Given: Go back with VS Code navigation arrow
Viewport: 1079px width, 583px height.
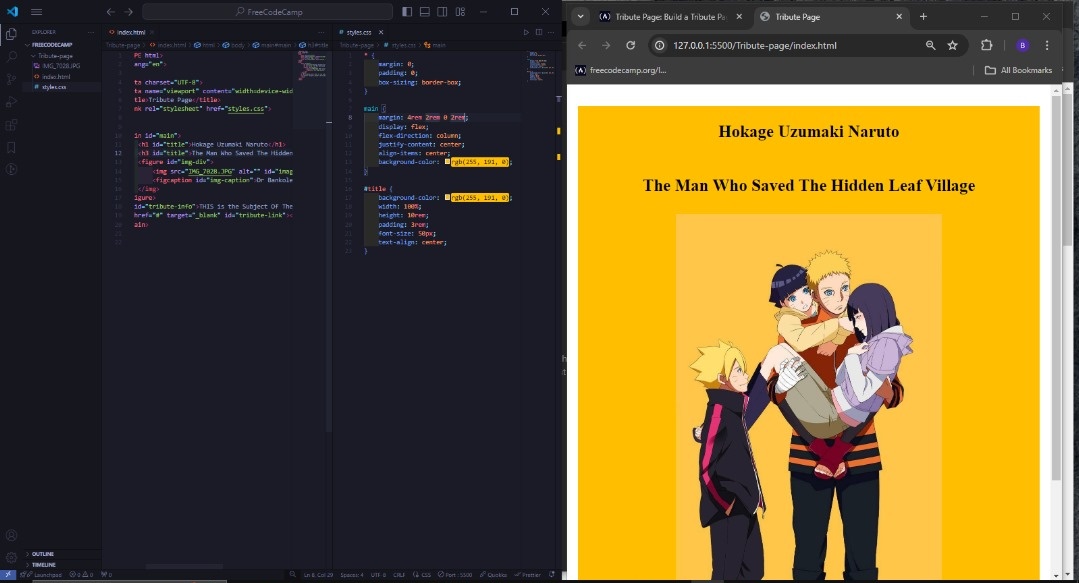Looking at the screenshot, I should [111, 12].
